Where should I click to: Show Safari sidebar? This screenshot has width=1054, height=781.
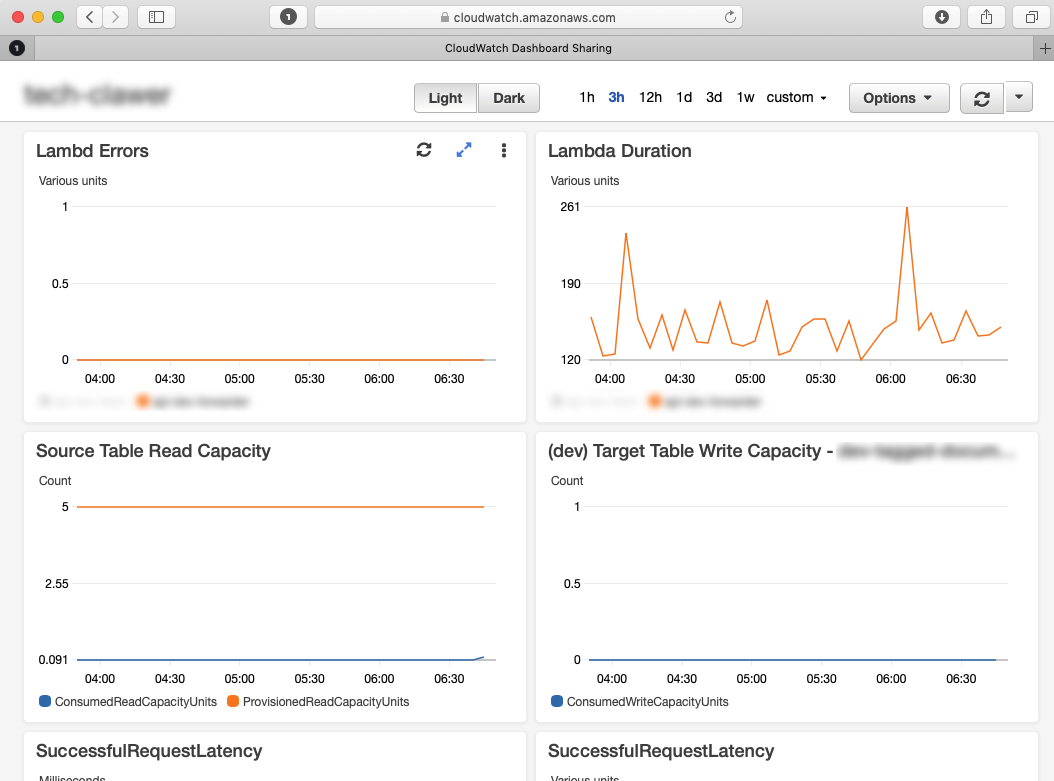(157, 17)
